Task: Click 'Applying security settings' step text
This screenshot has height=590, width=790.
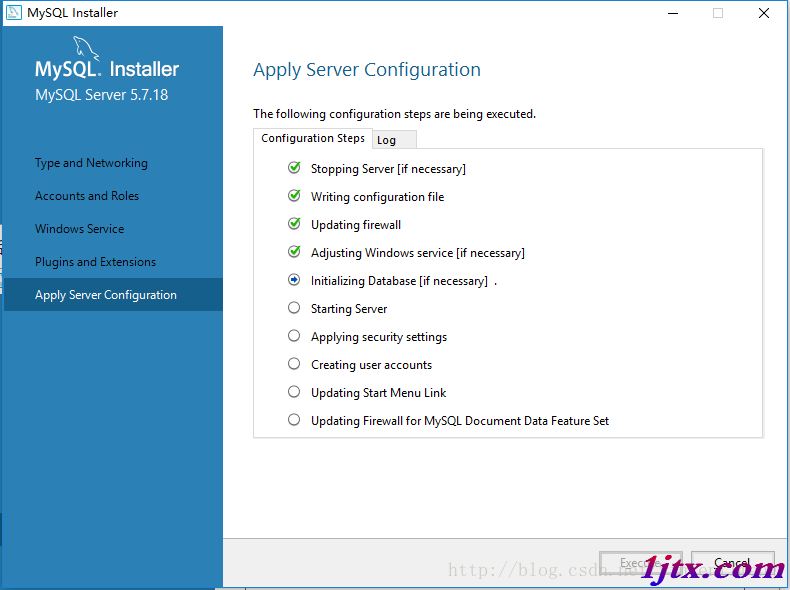Action: [379, 337]
